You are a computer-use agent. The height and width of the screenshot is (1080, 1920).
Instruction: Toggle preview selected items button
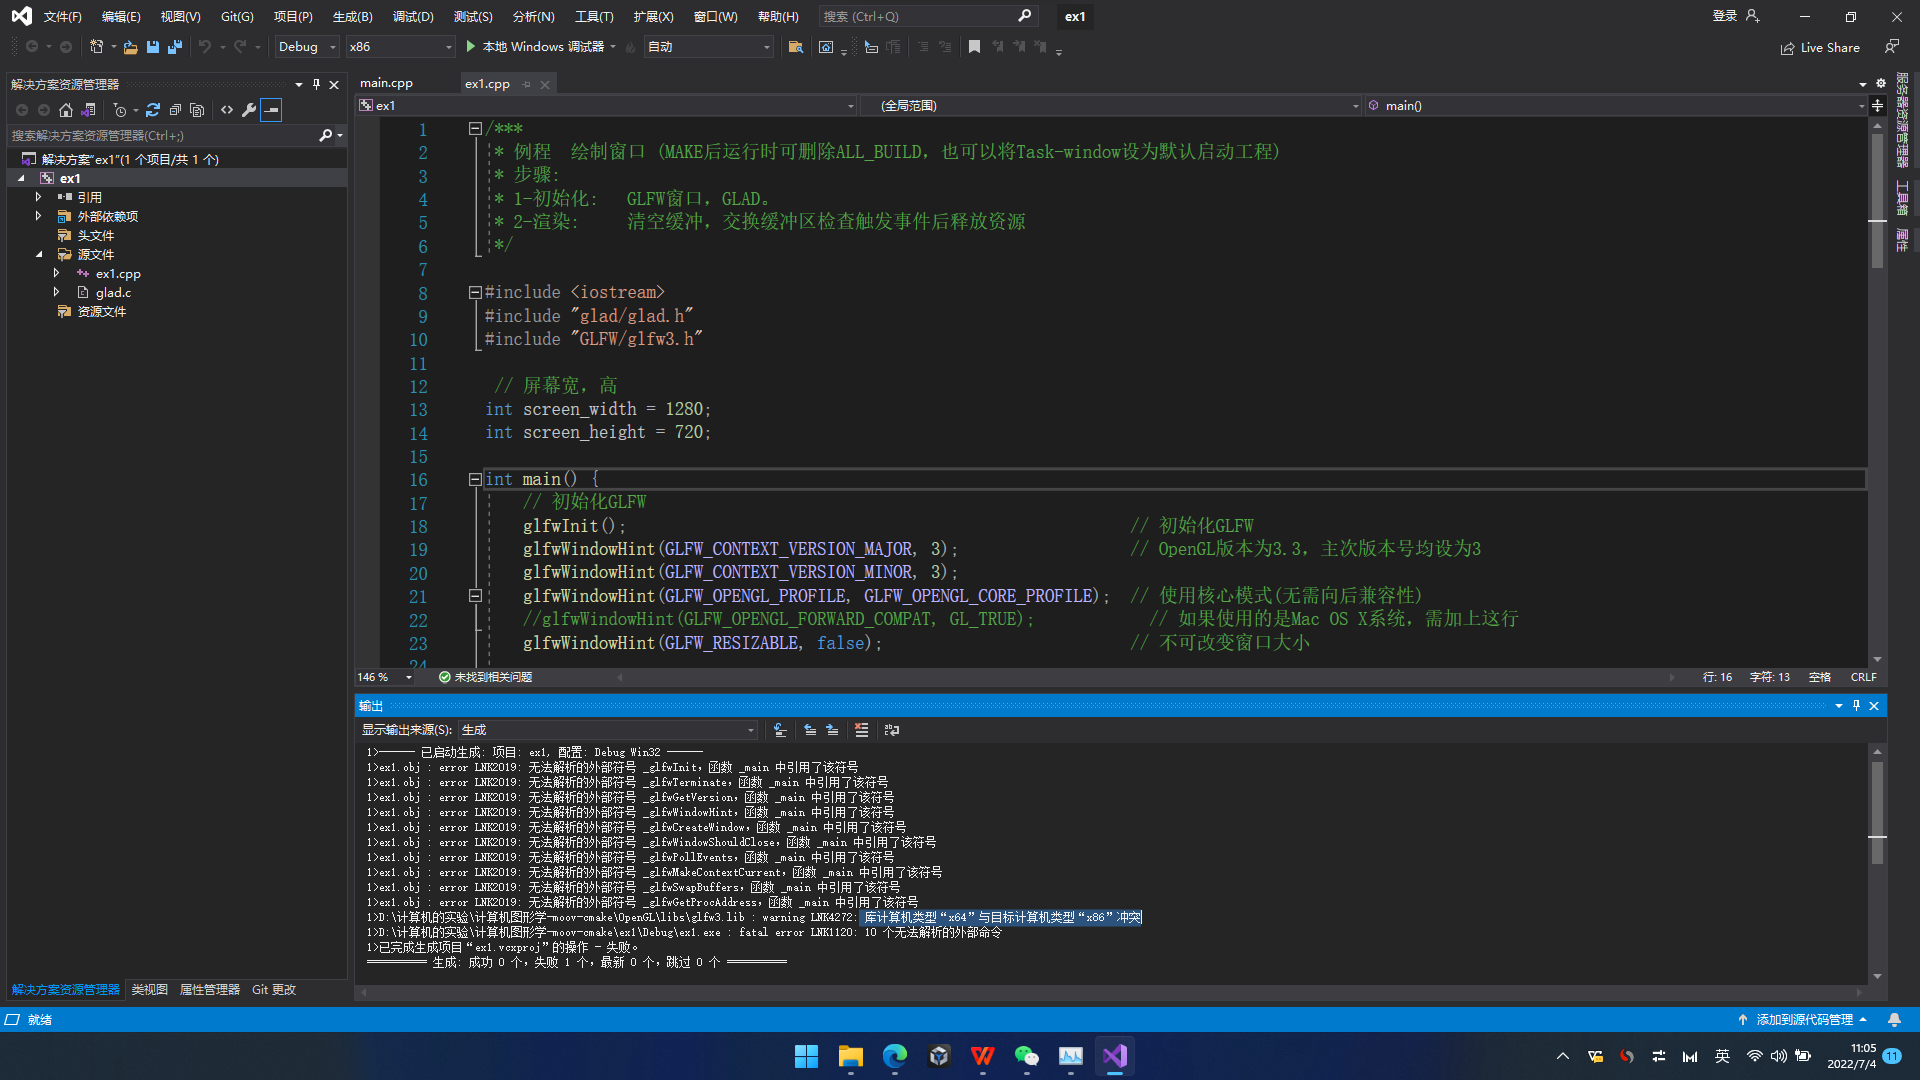271,110
